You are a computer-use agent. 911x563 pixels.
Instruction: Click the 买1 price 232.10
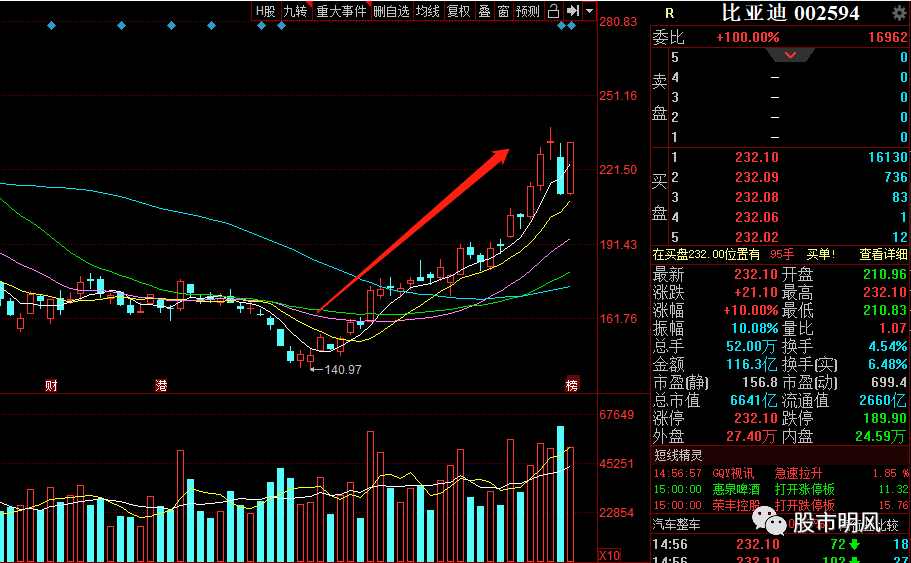point(756,157)
